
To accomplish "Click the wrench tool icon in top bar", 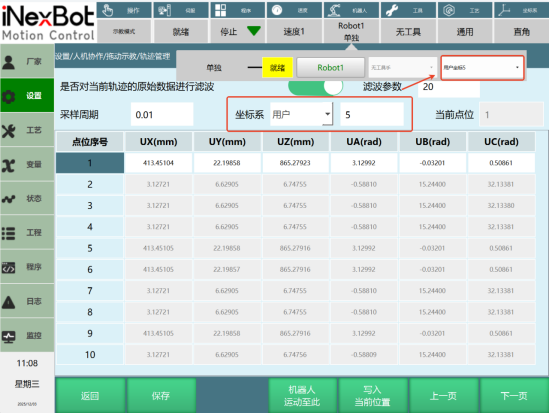I will click(x=392, y=10).
